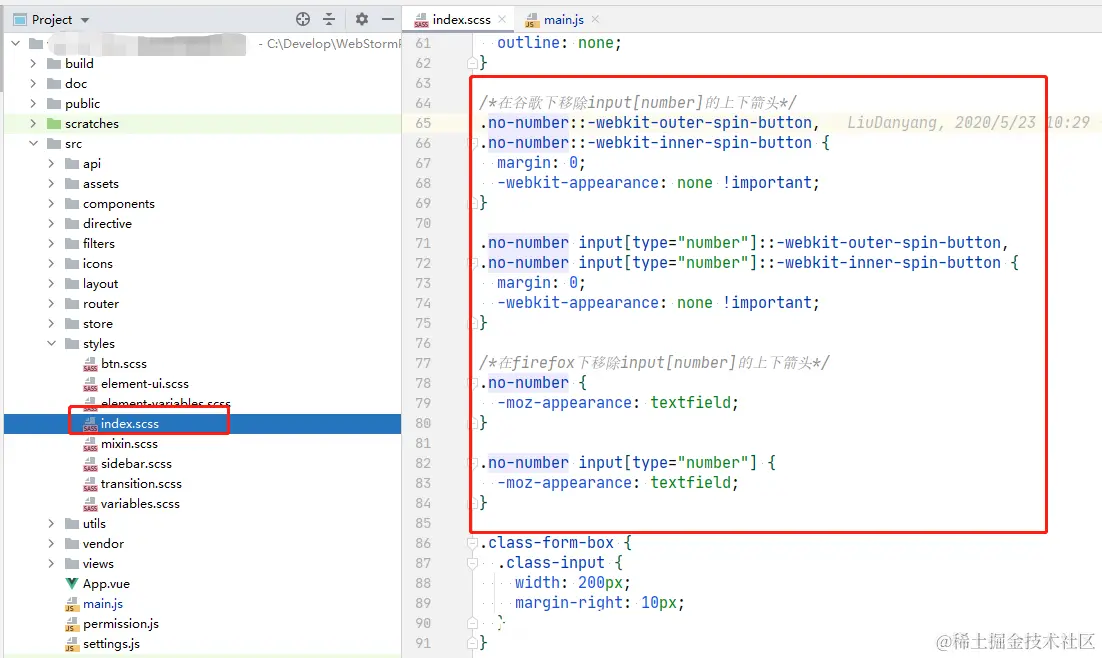The image size is (1102, 658).
Task: Select the src folder icon
Action: [x=53, y=143]
